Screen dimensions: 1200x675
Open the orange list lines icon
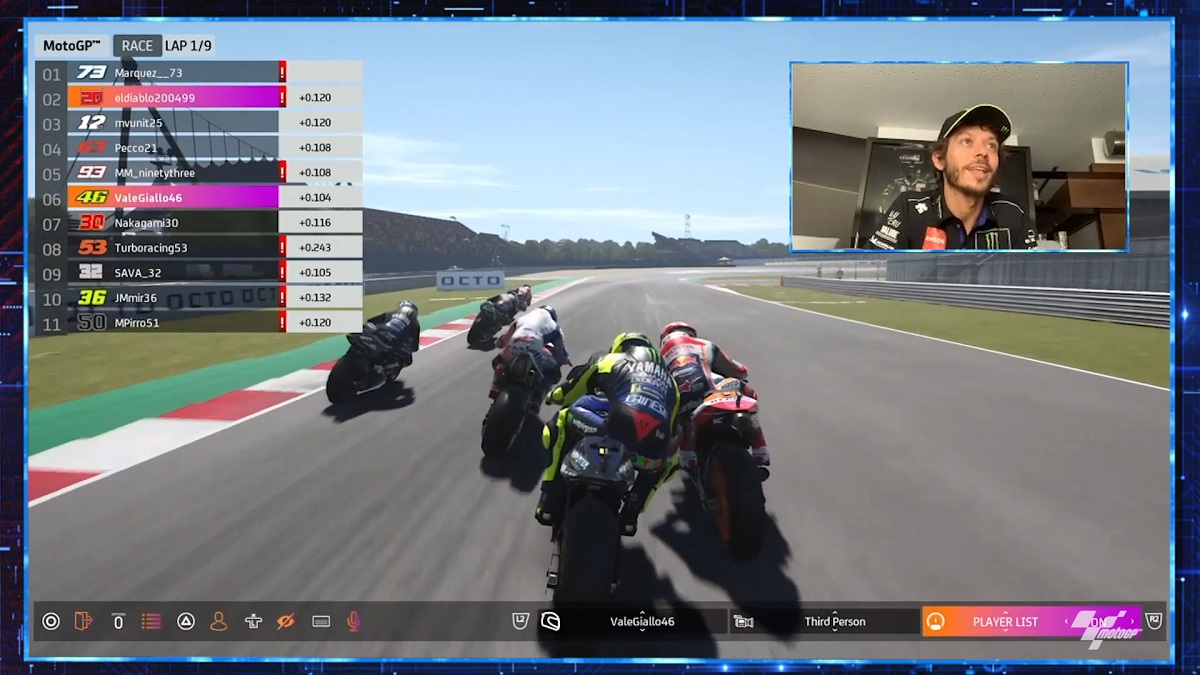[x=151, y=621]
